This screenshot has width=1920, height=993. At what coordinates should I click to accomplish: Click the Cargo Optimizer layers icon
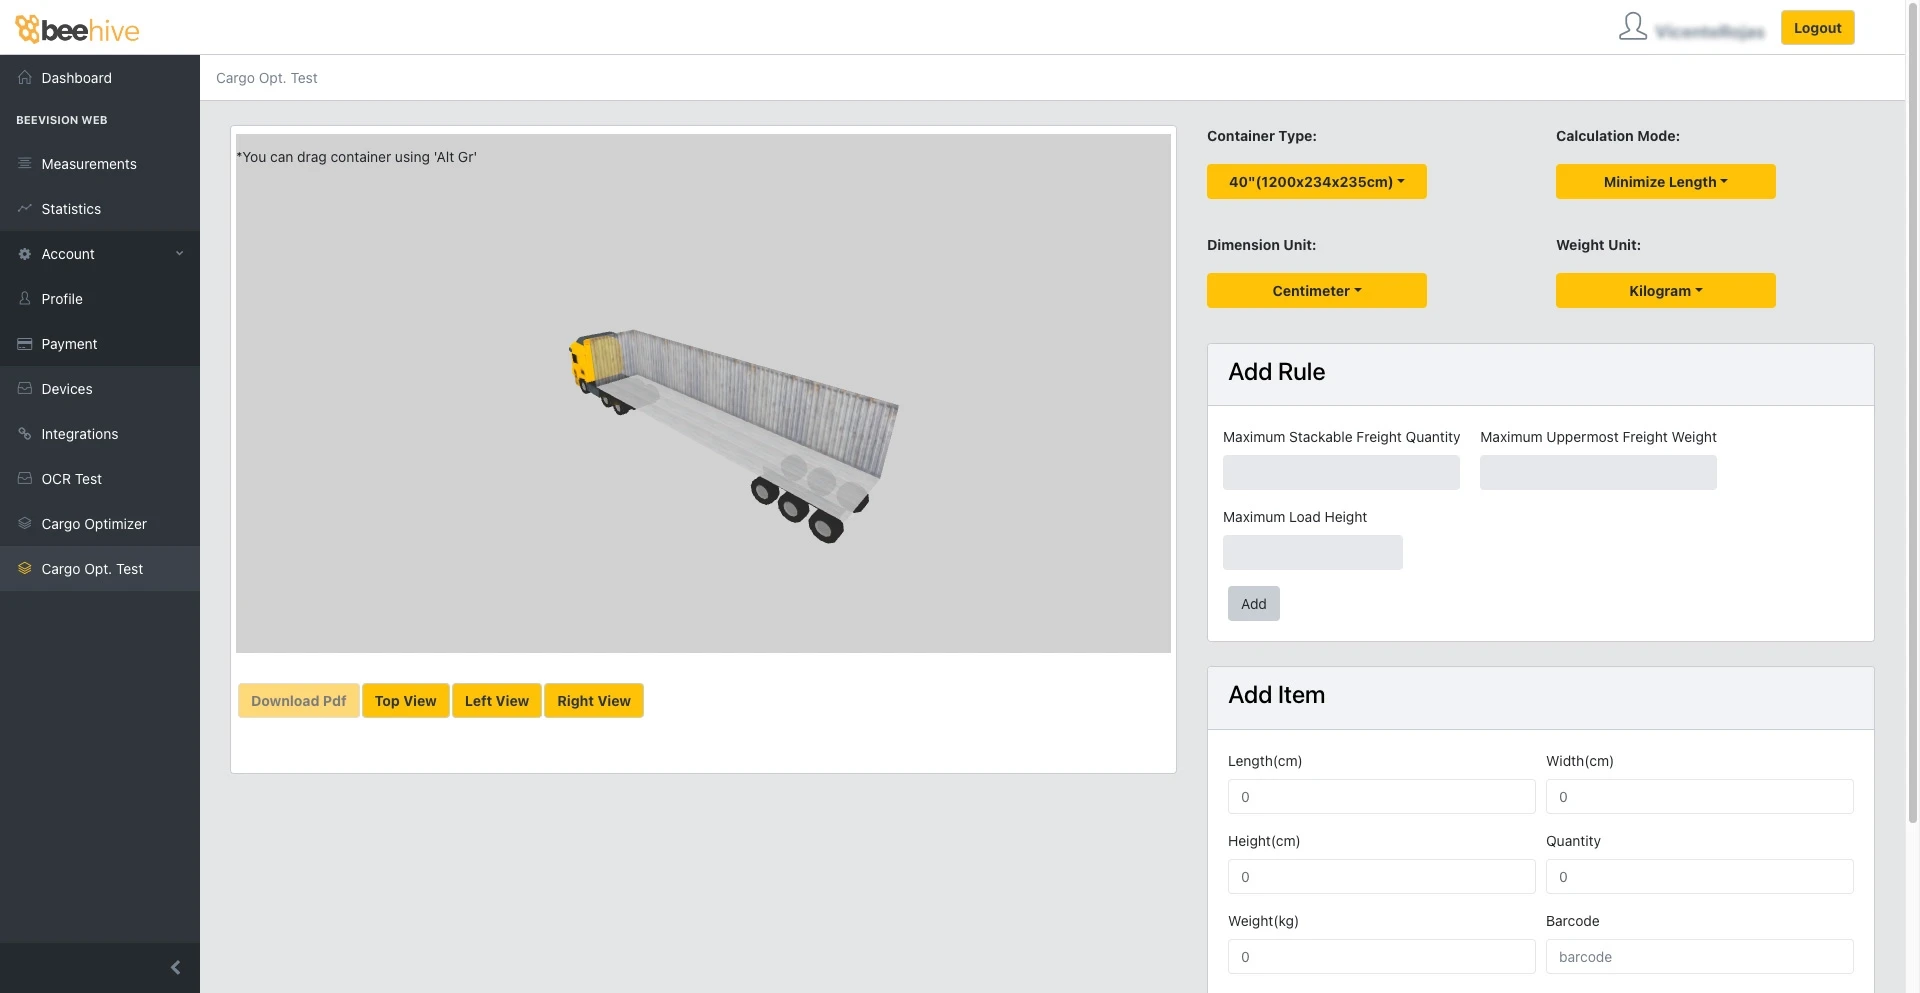(x=25, y=524)
